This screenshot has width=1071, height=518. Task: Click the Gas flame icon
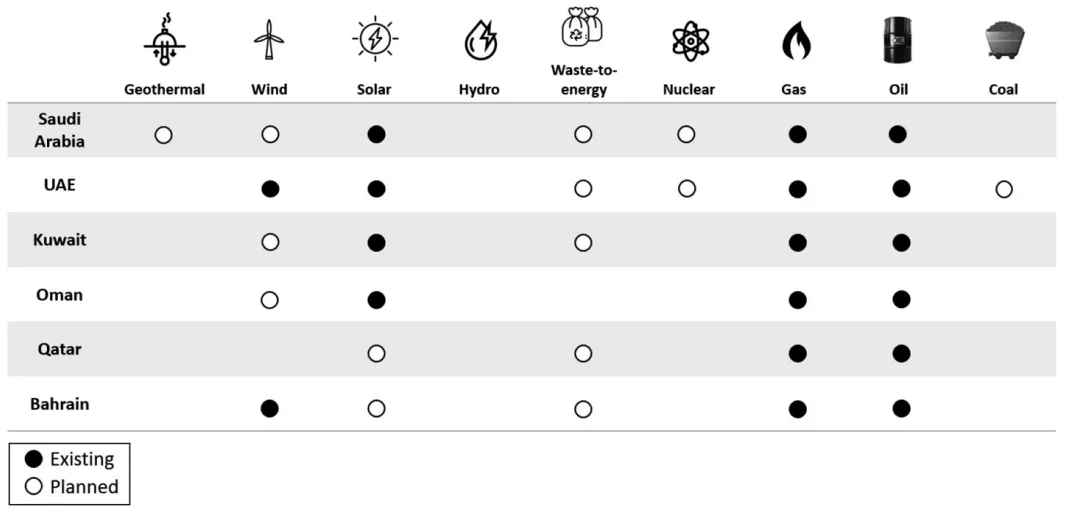[795, 43]
